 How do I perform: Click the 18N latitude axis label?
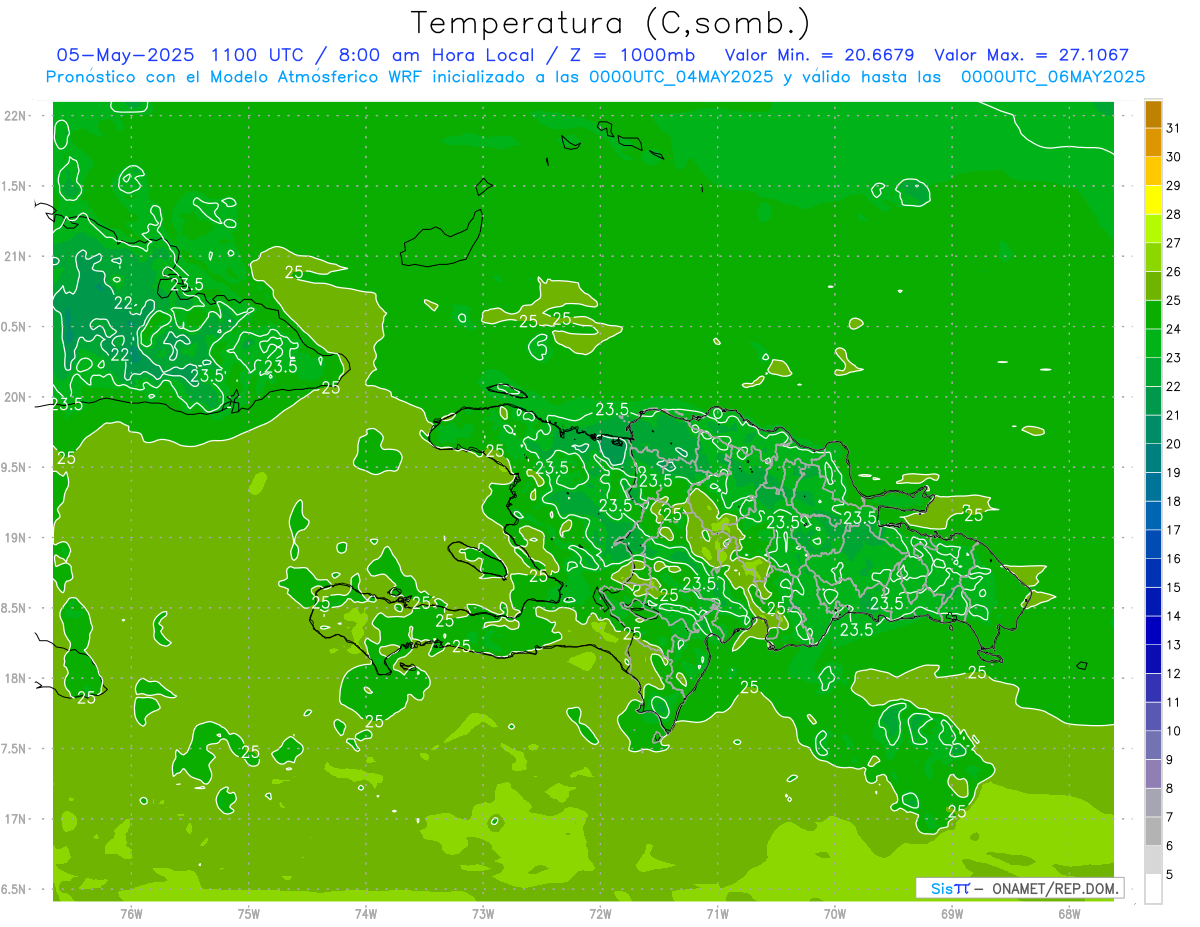[x=15, y=679]
